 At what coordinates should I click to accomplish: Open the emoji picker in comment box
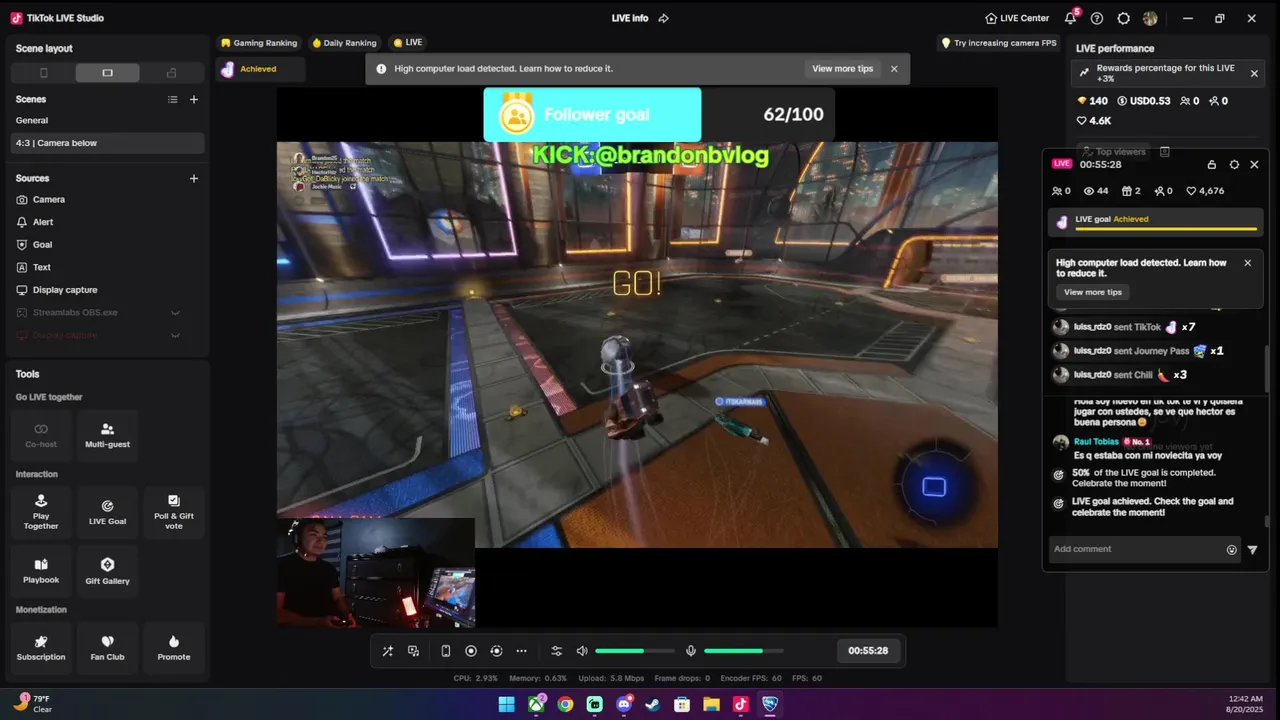(1232, 549)
